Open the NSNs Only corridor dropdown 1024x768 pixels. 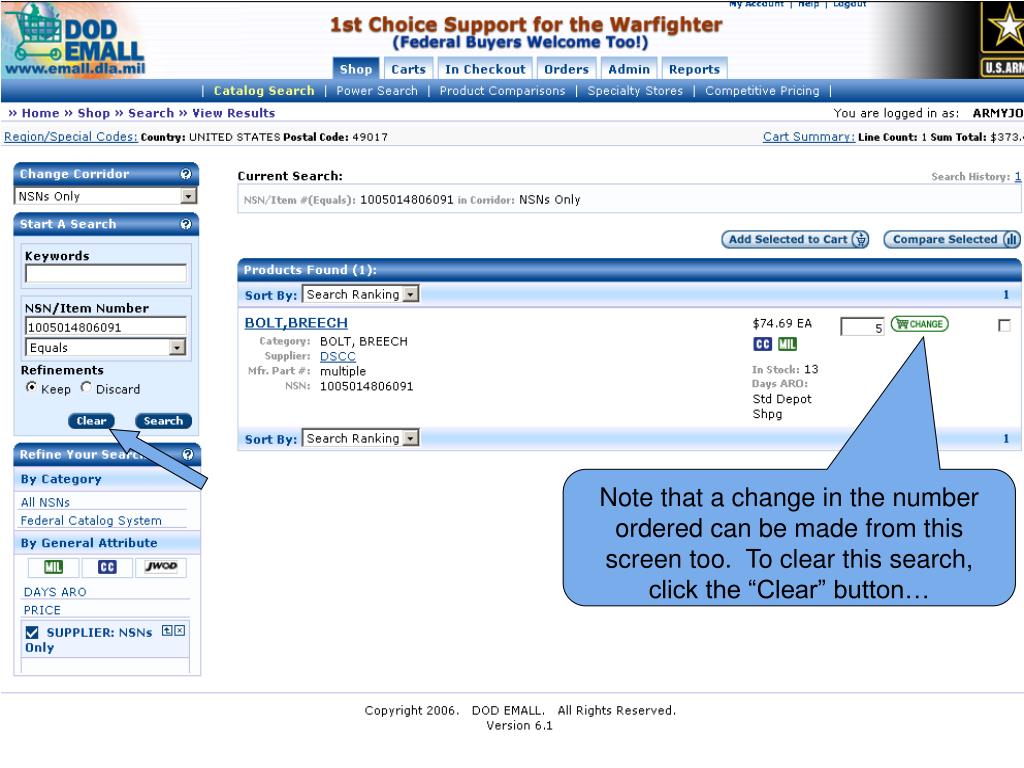tap(106, 196)
